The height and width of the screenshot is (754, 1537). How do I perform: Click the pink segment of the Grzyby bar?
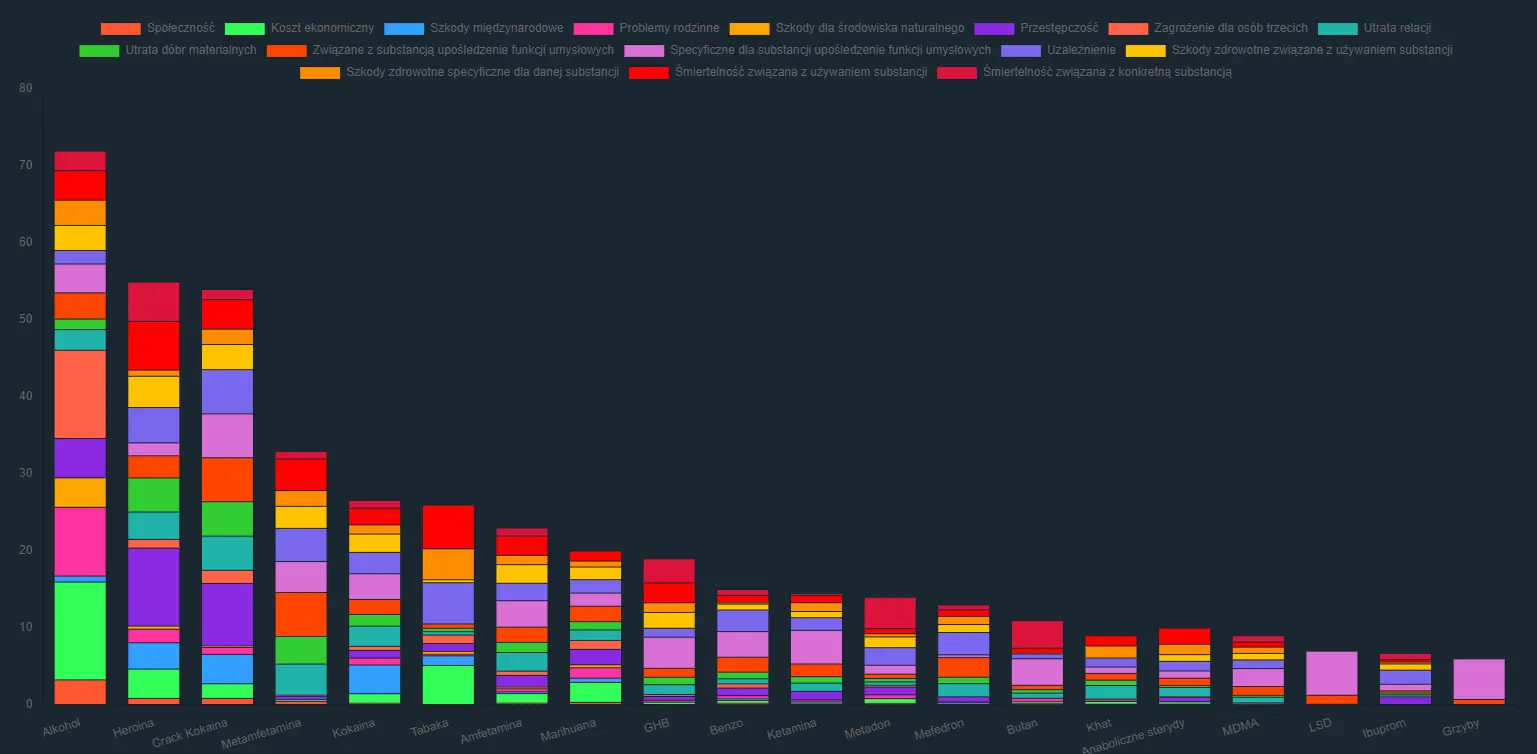pyautogui.click(x=1479, y=679)
